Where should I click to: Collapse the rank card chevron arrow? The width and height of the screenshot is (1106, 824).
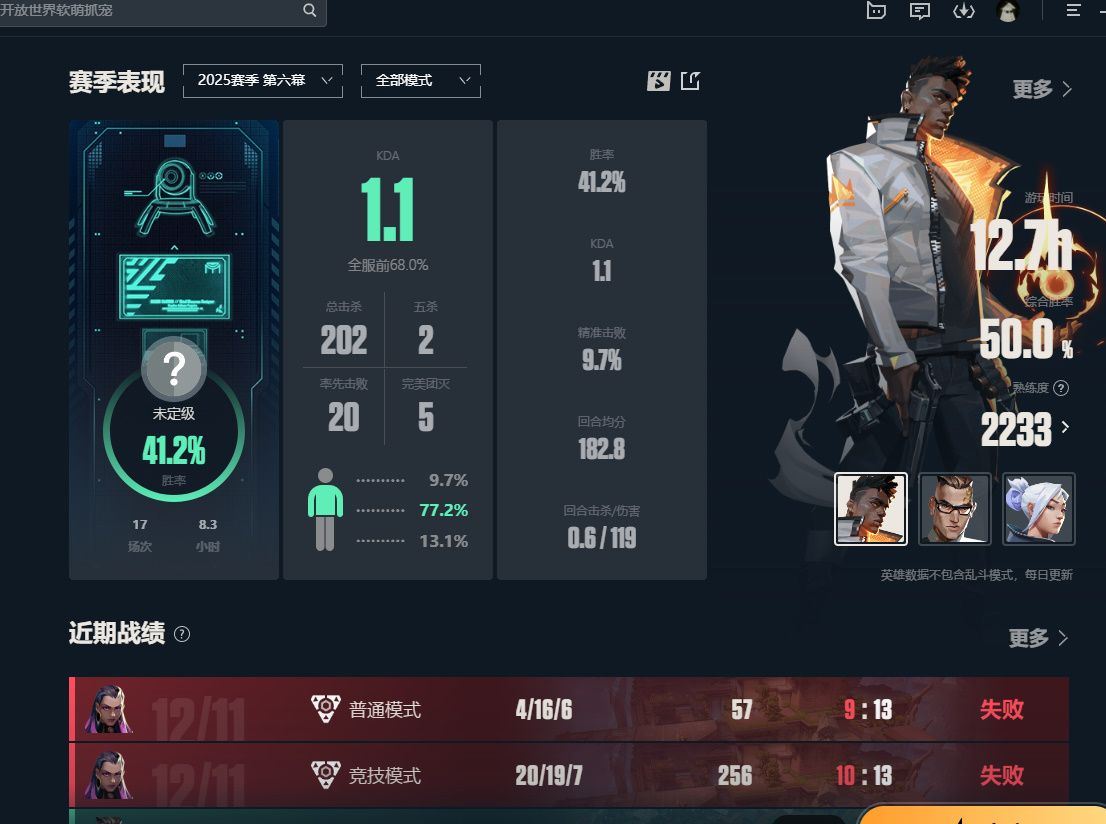(x=174, y=248)
